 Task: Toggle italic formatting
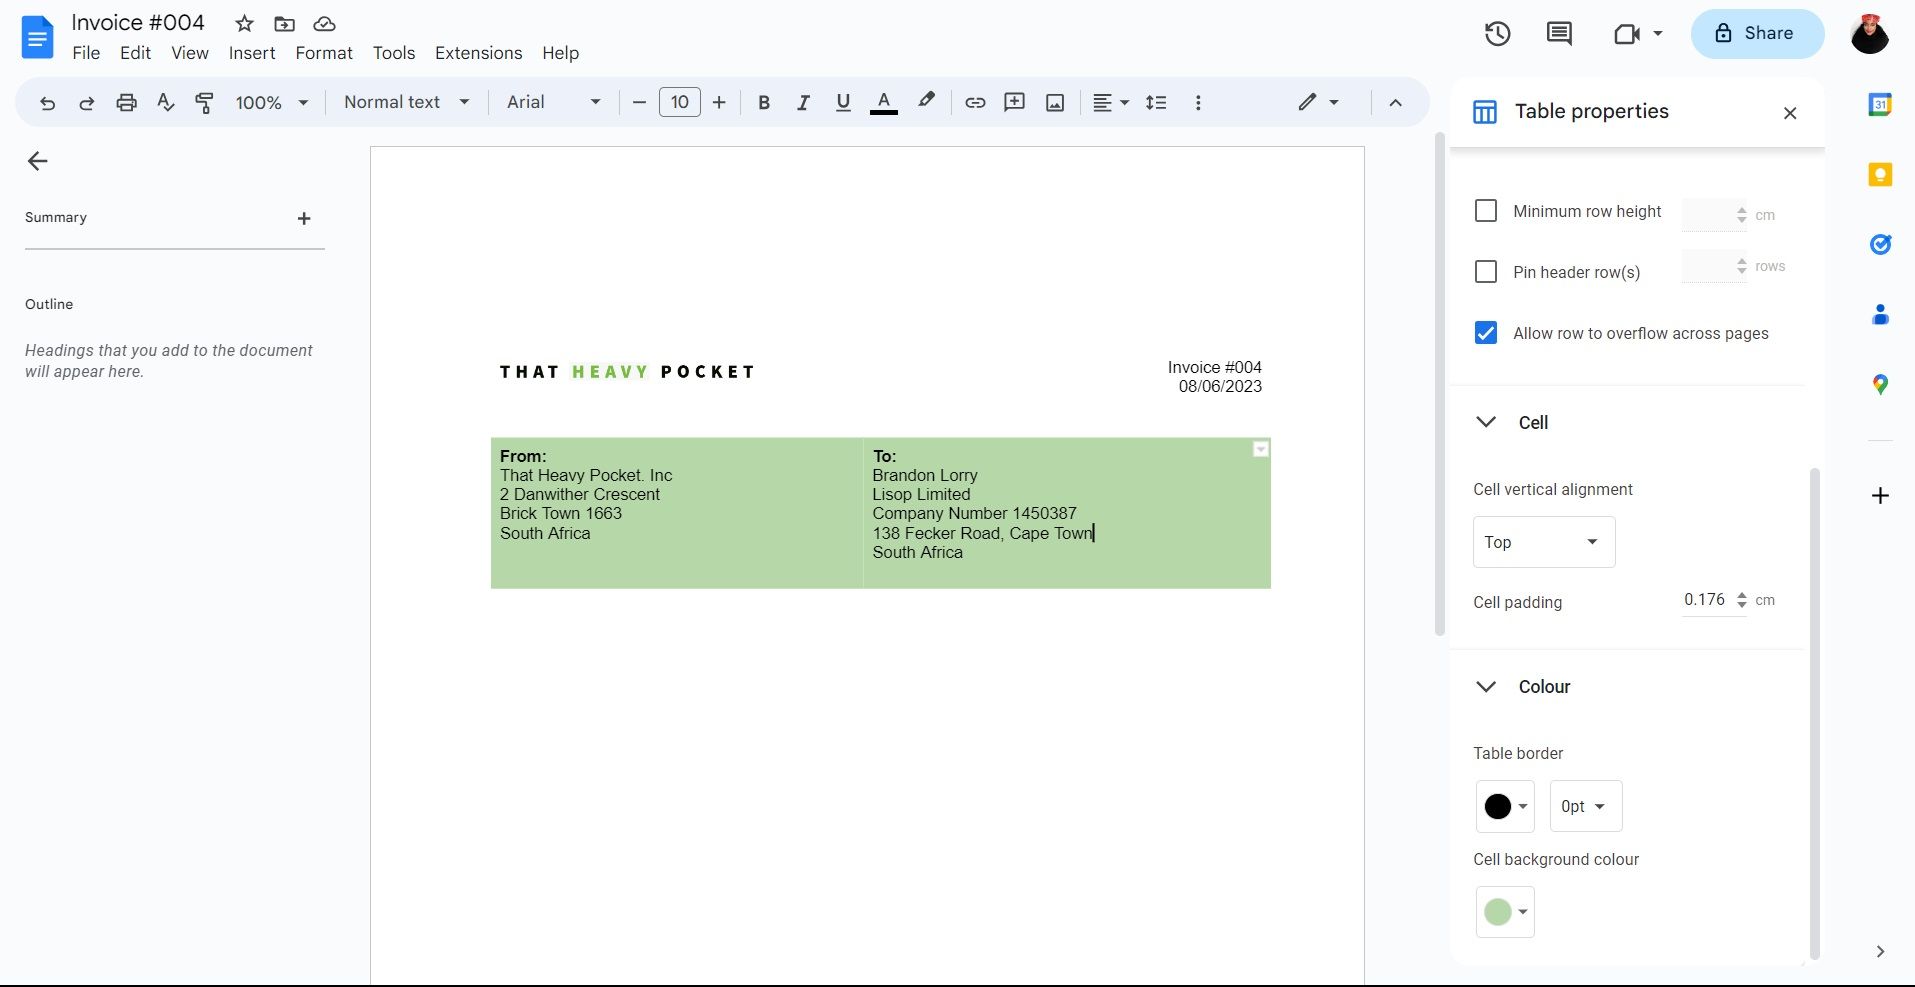803,102
